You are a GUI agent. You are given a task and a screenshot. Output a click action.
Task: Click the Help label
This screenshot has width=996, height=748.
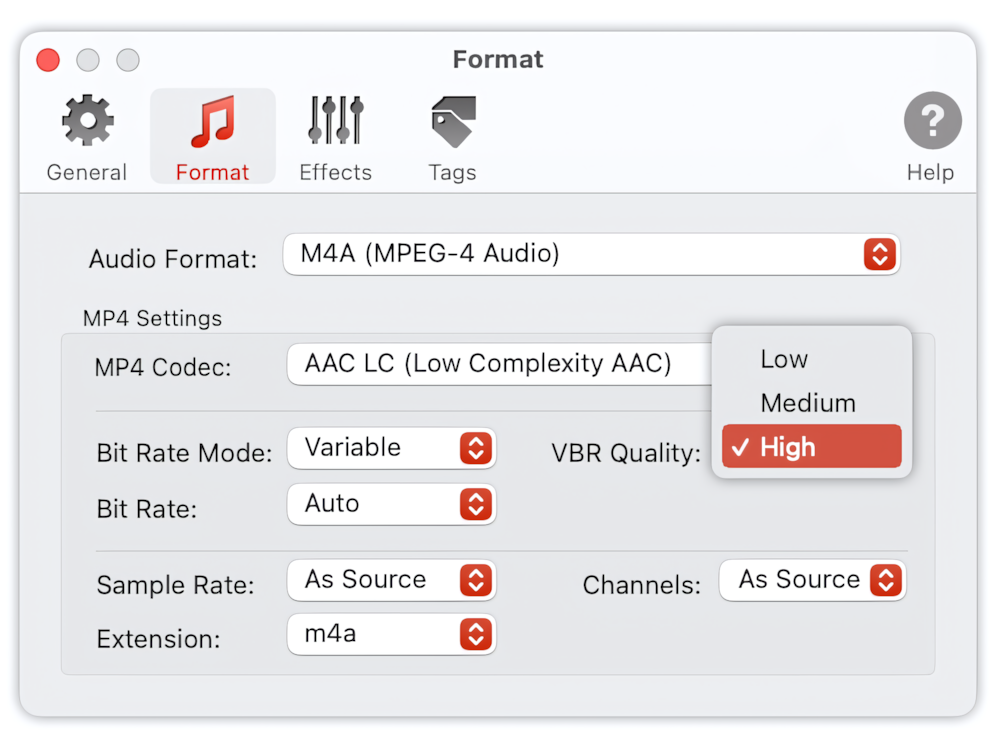930,173
